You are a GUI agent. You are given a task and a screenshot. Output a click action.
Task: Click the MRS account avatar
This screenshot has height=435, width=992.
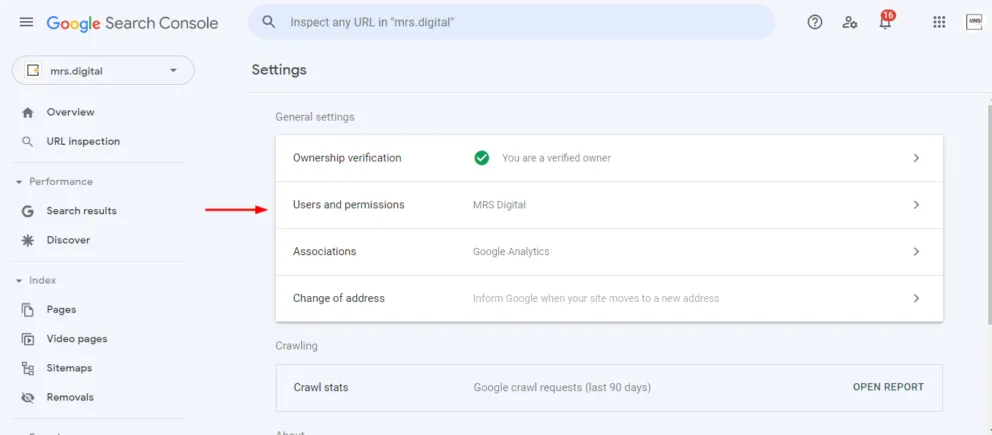974,22
